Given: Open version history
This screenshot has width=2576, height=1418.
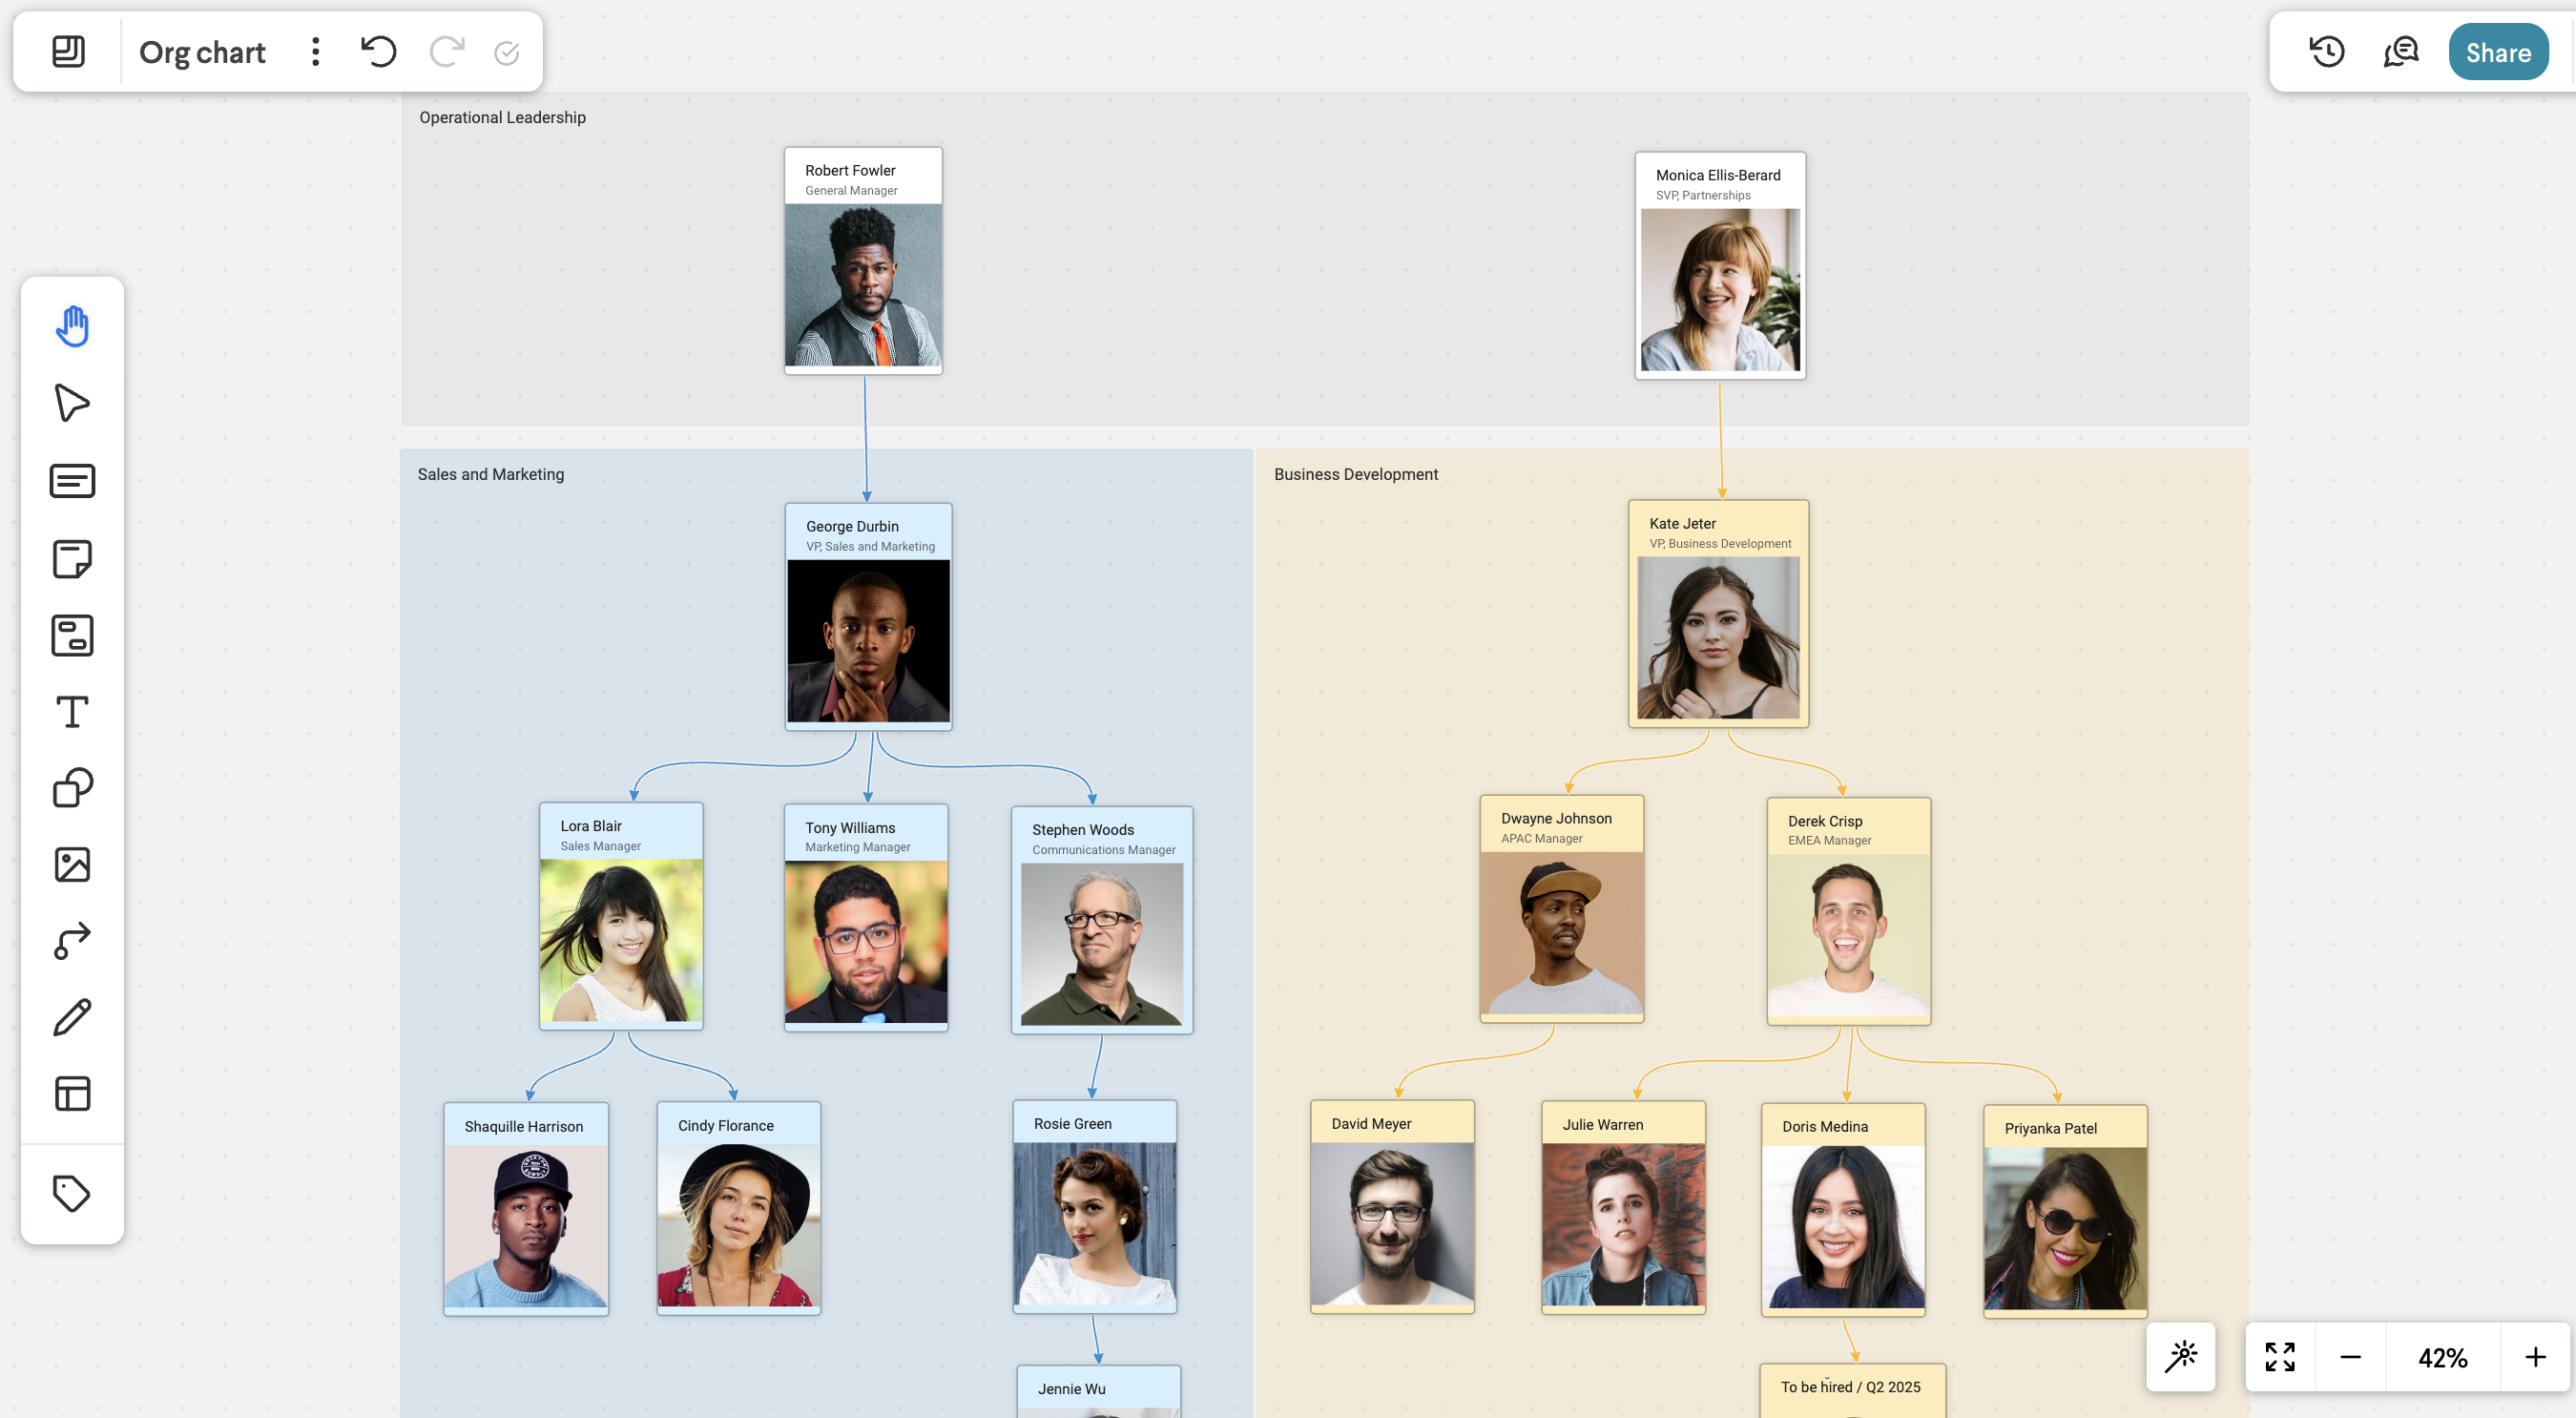Looking at the screenshot, I should click(x=2326, y=51).
